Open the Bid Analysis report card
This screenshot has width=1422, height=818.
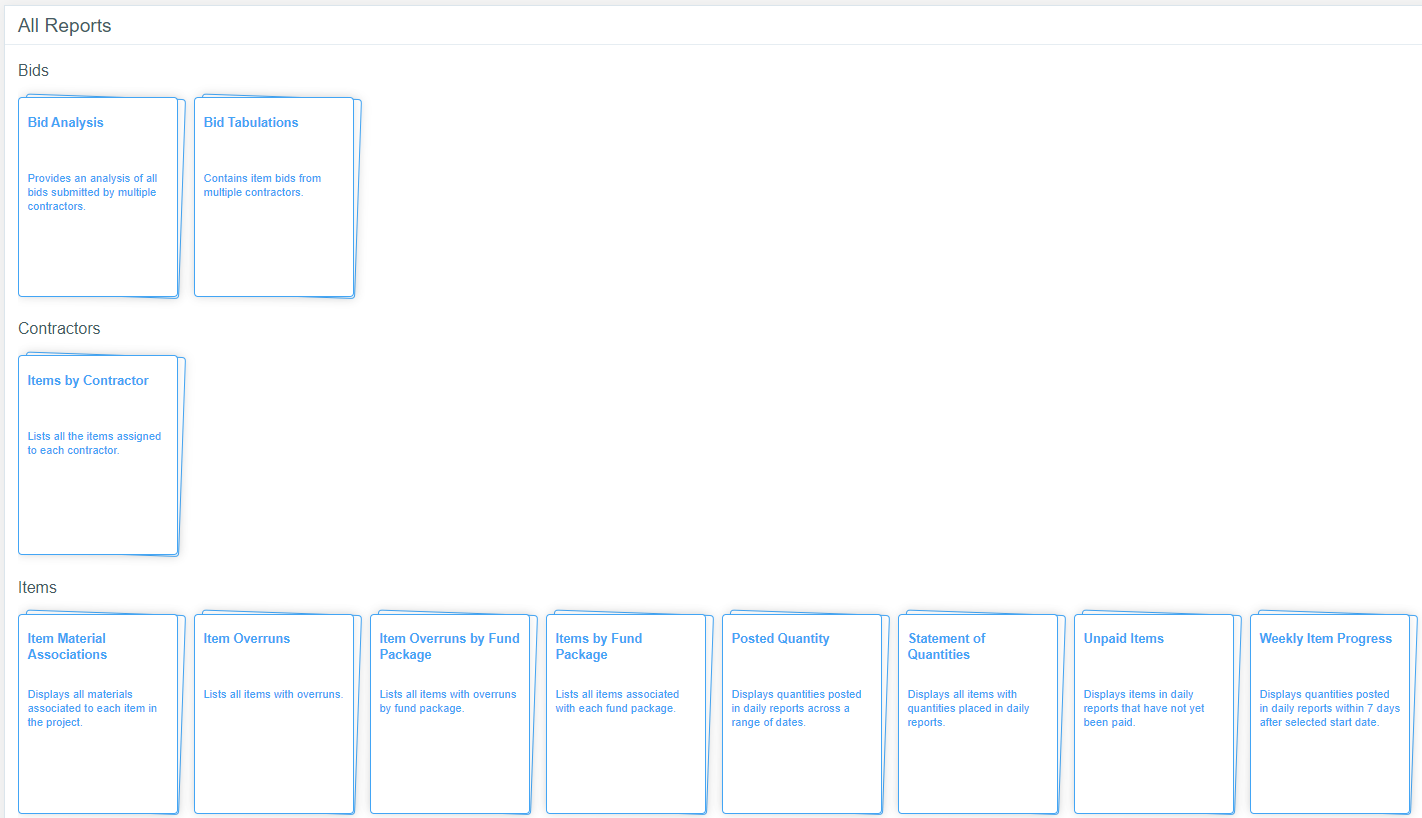[x=66, y=123]
